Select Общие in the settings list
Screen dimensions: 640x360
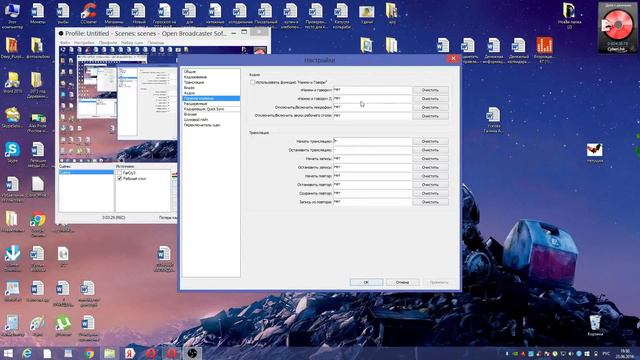(x=211, y=71)
